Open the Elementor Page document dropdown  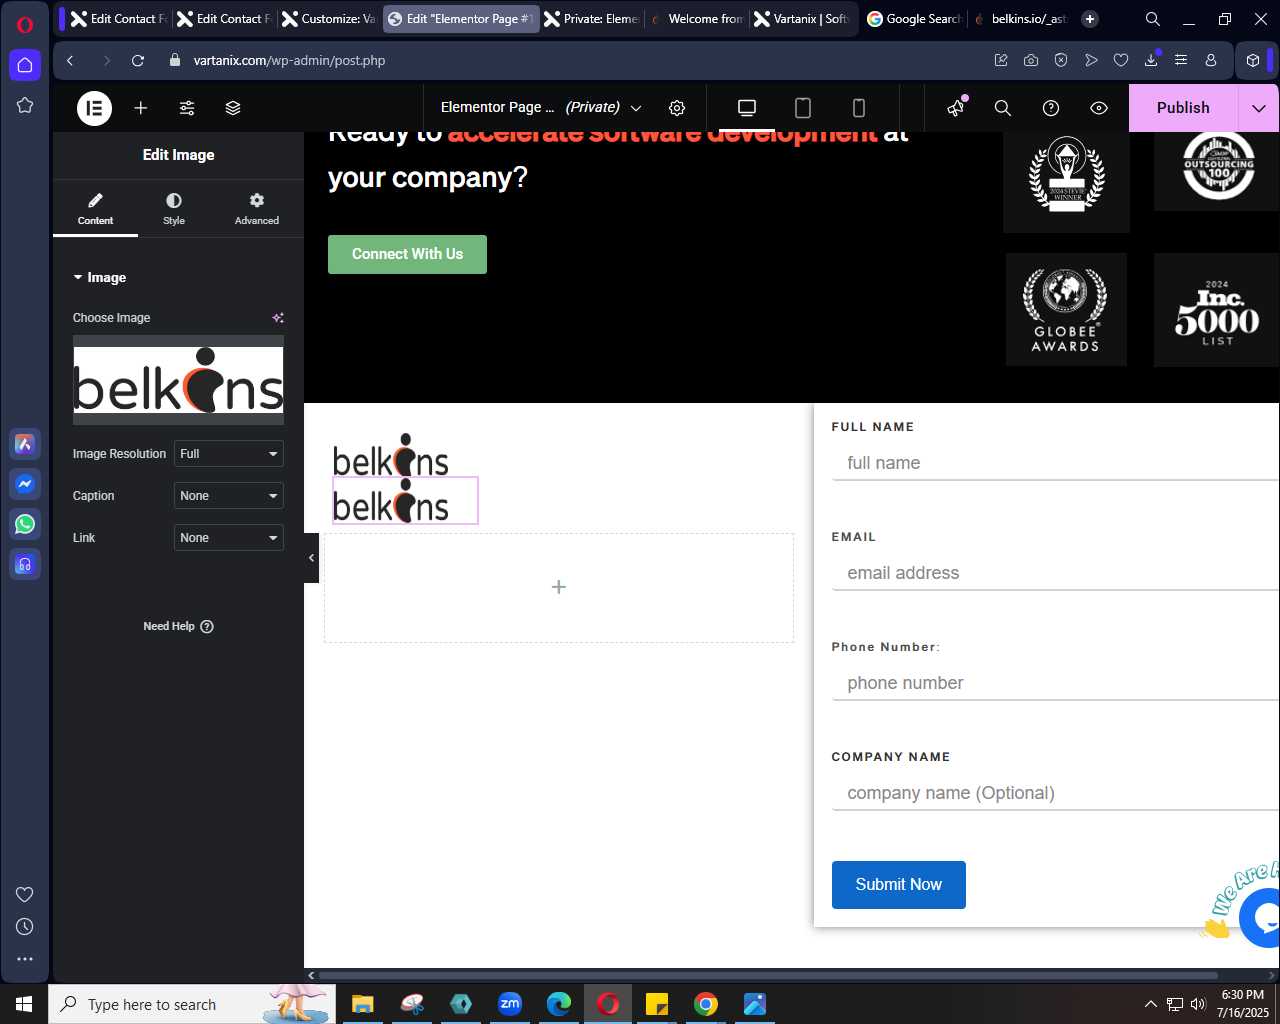pyautogui.click(x=541, y=108)
